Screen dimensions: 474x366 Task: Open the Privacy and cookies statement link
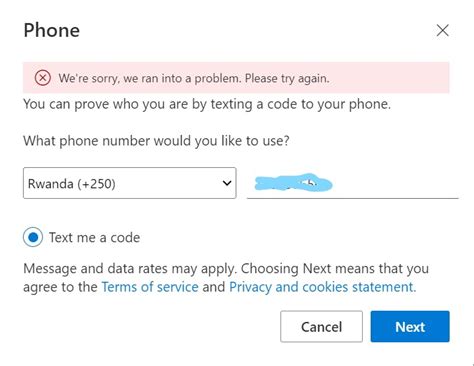pos(323,287)
